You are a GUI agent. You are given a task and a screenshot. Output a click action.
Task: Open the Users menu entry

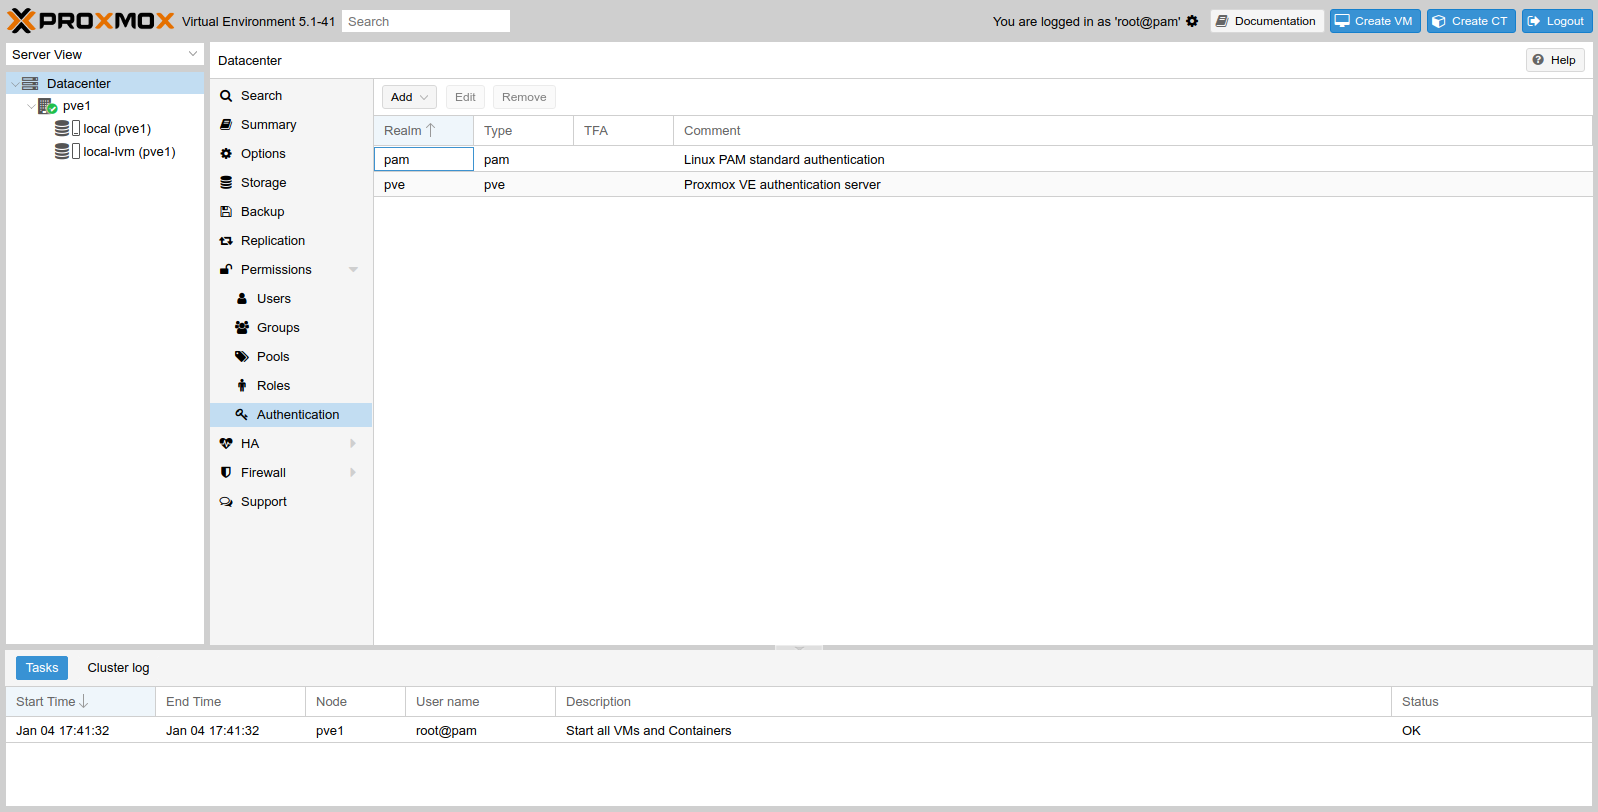pyautogui.click(x=291, y=299)
